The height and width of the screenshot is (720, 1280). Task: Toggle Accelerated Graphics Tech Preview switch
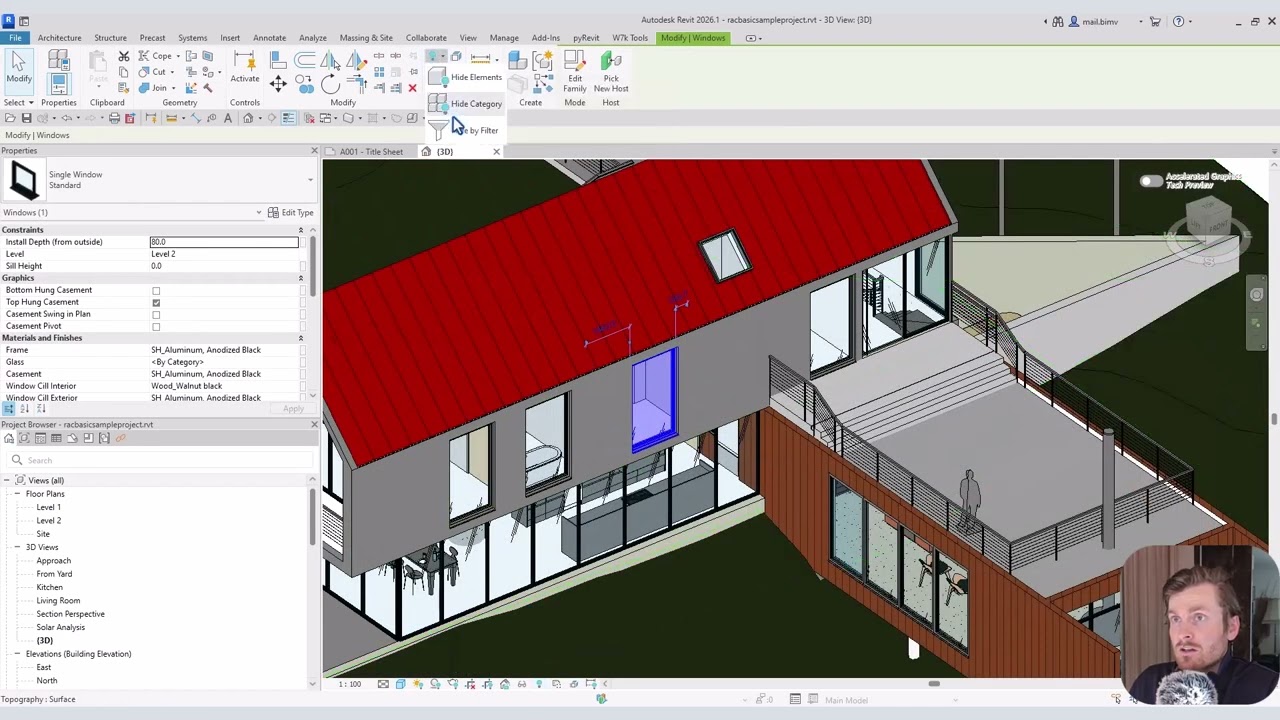pos(1151,181)
